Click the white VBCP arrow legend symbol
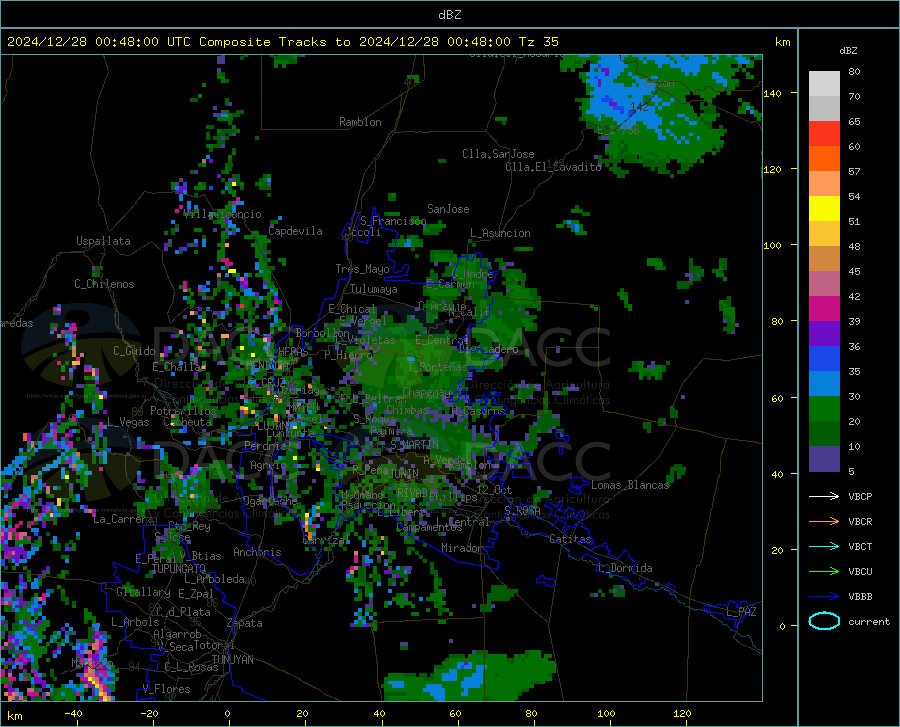Screen dimensions: 900x727 click(x=824, y=496)
